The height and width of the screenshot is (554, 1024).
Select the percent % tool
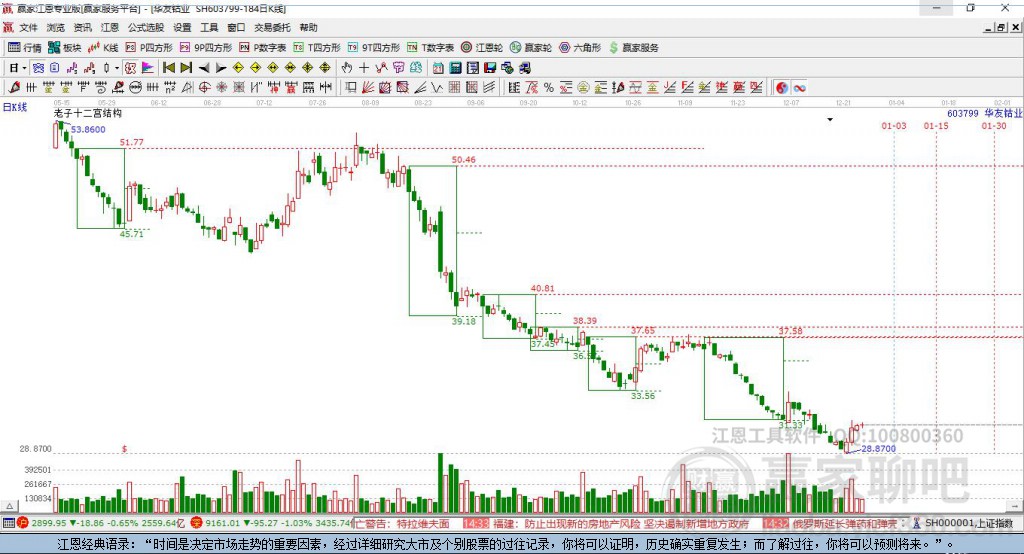click(549, 88)
